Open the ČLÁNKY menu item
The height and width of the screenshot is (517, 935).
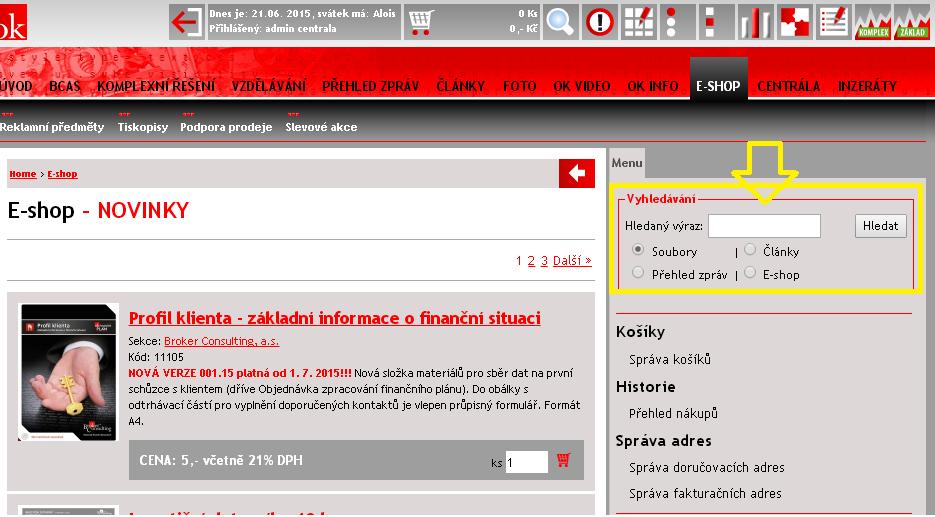click(460, 86)
